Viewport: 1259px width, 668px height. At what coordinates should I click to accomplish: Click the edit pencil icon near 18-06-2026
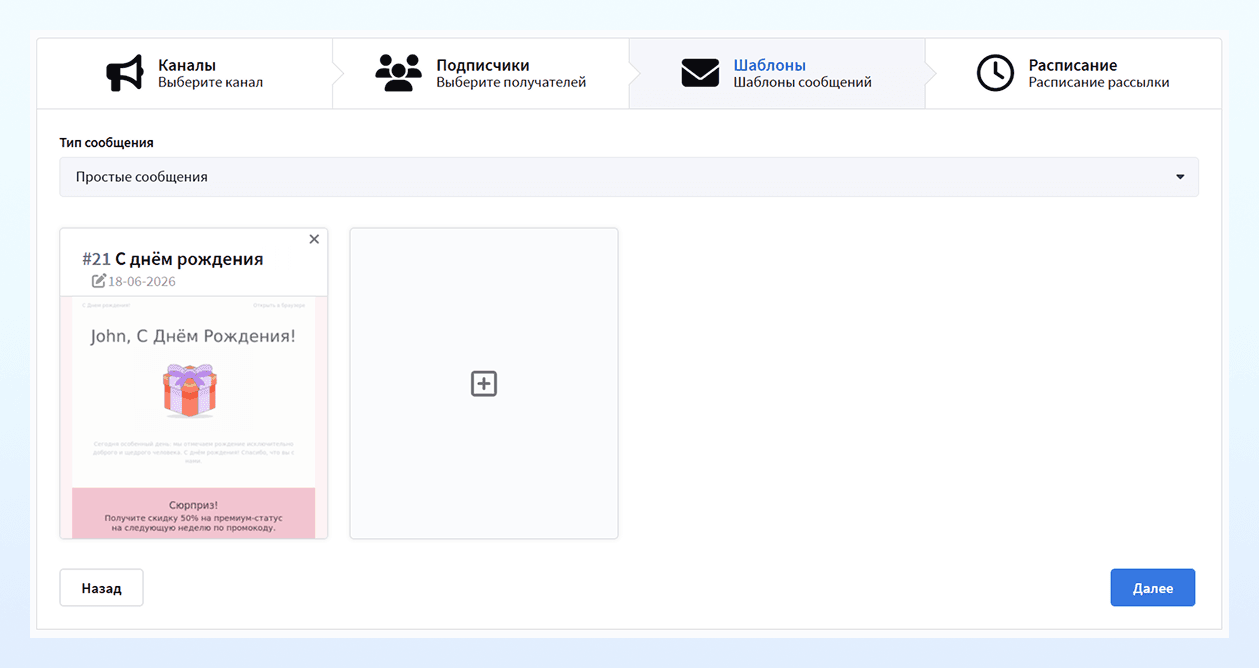[99, 281]
